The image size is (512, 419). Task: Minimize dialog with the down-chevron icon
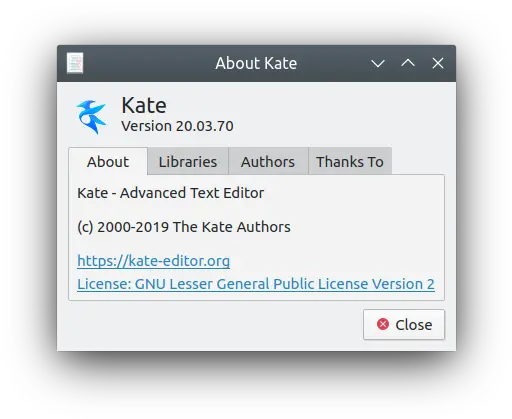[378, 63]
